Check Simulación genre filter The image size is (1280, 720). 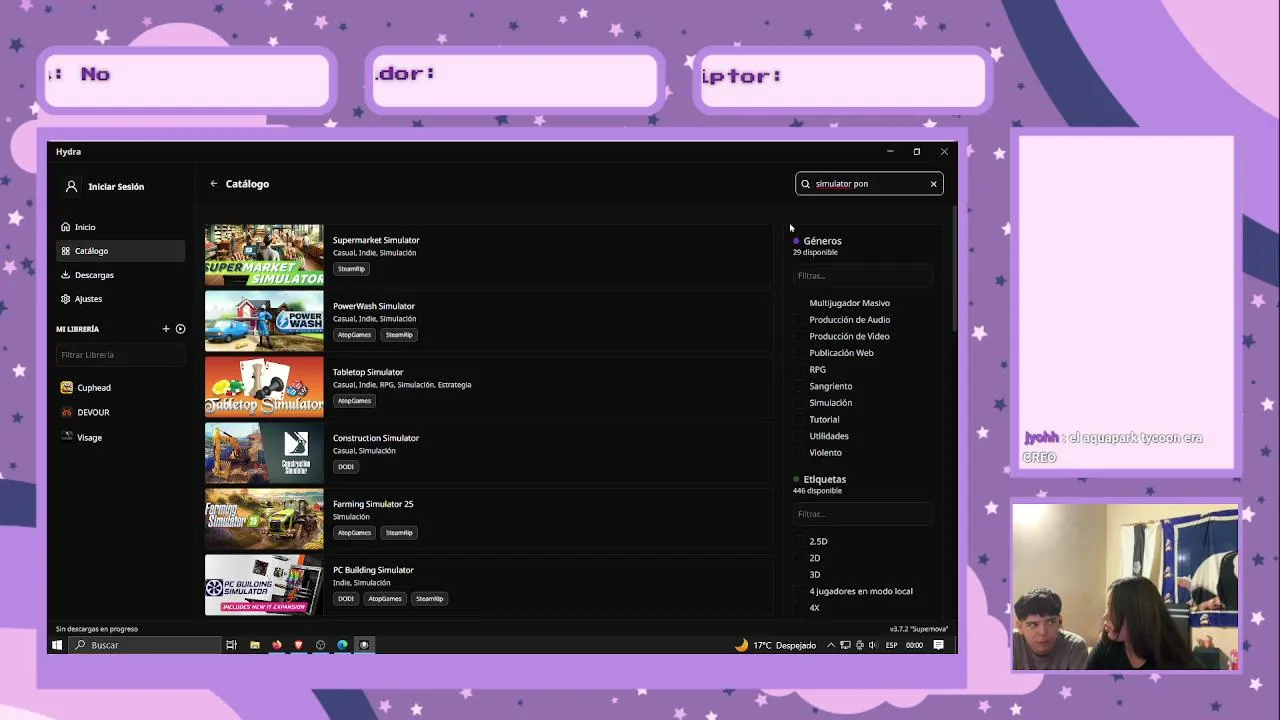click(x=799, y=403)
